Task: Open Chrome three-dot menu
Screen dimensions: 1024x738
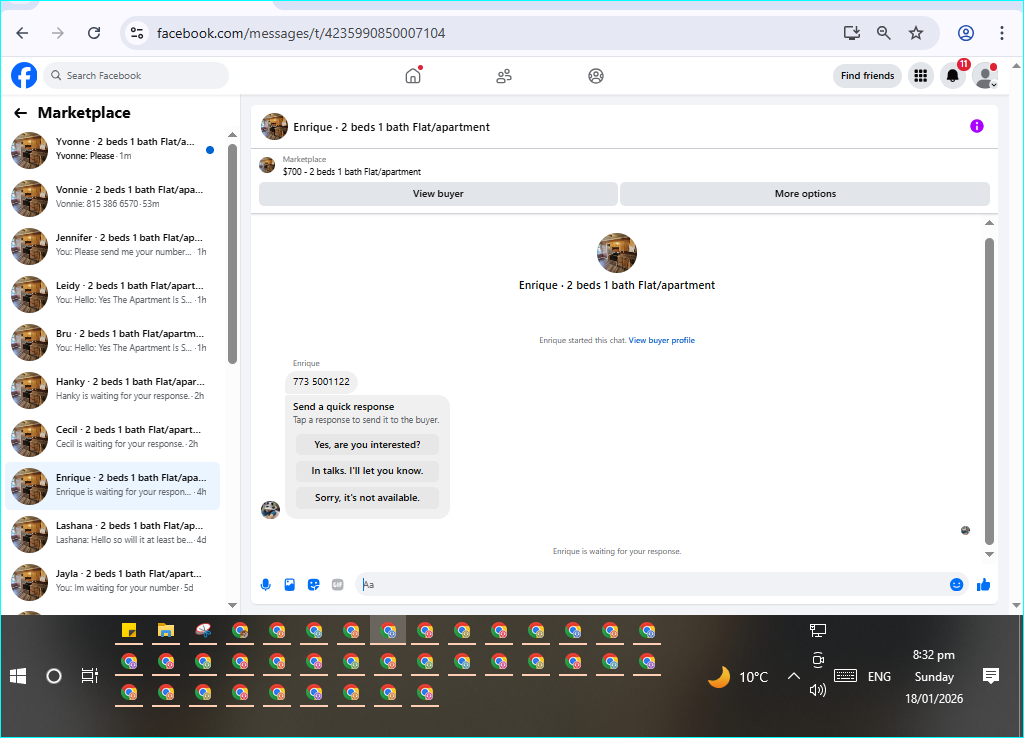Action: click(x=1001, y=33)
